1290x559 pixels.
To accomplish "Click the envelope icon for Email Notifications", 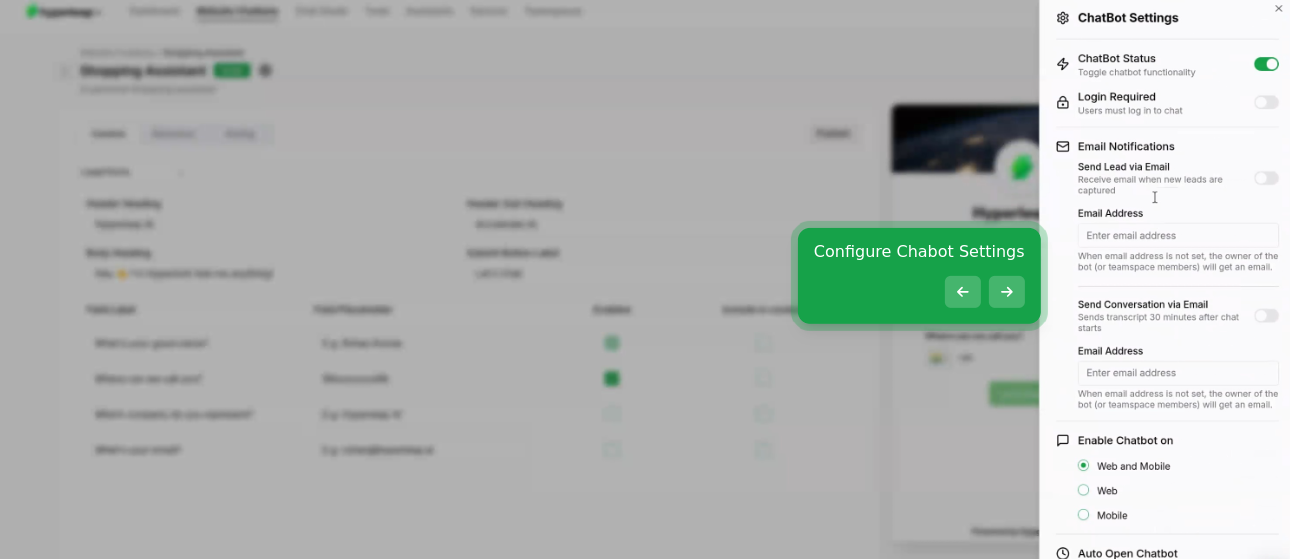I will pyautogui.click(x=1063, y=146).
